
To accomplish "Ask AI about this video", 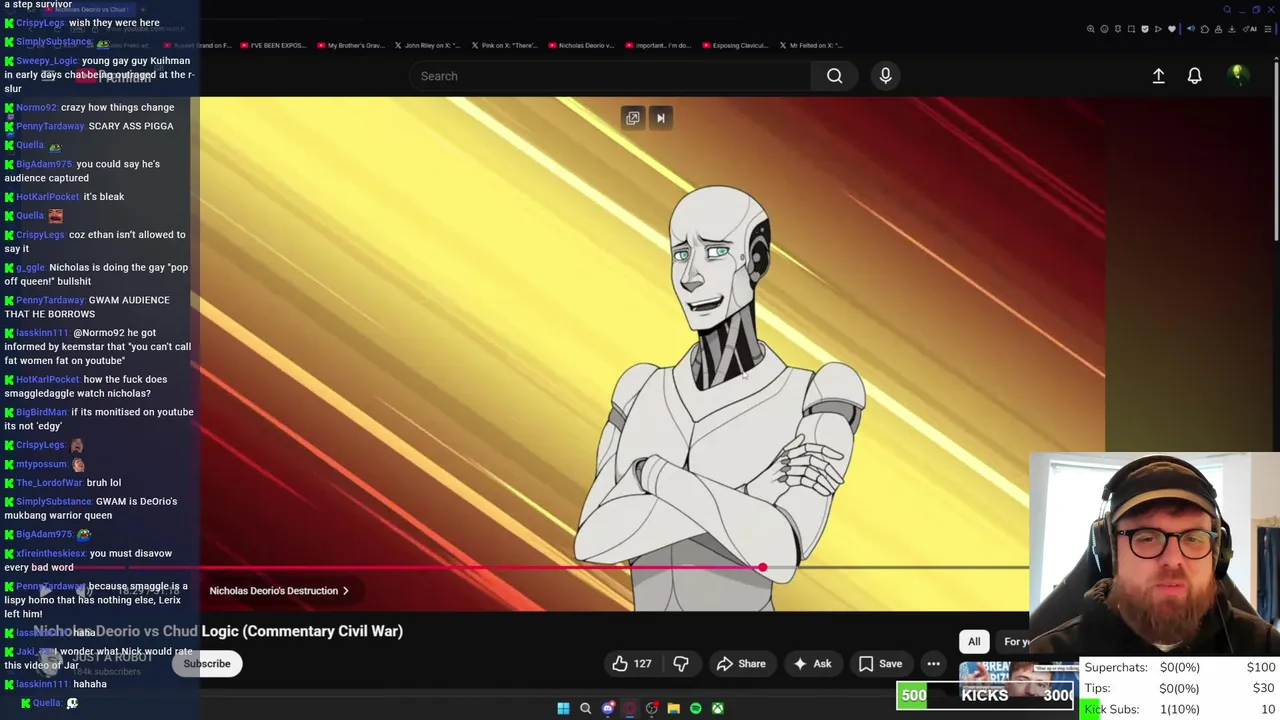I will click(x=812, y=663).
